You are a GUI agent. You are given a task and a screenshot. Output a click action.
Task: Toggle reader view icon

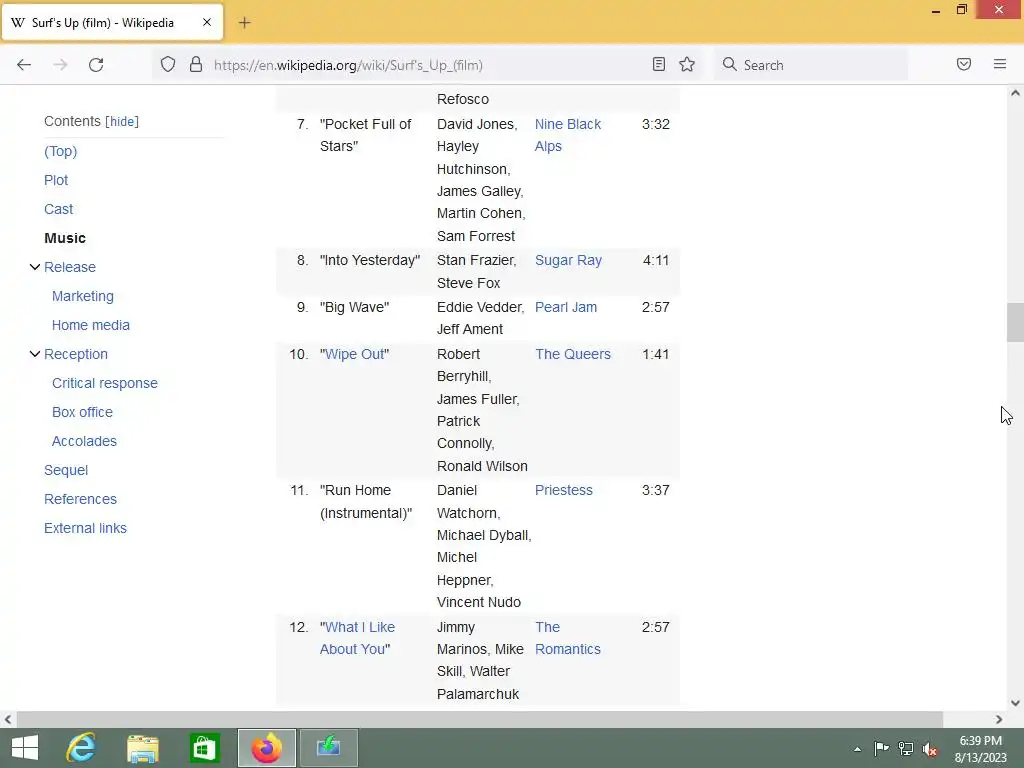coord(659,65)
